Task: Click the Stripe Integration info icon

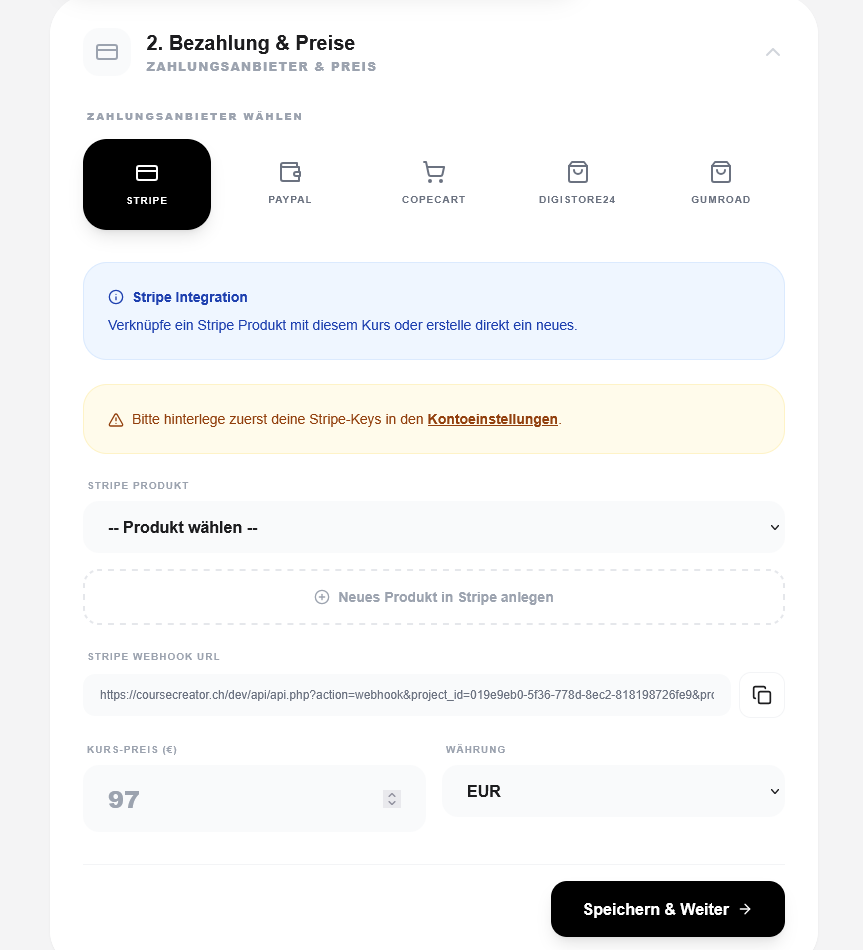Action: coord(116,297)
